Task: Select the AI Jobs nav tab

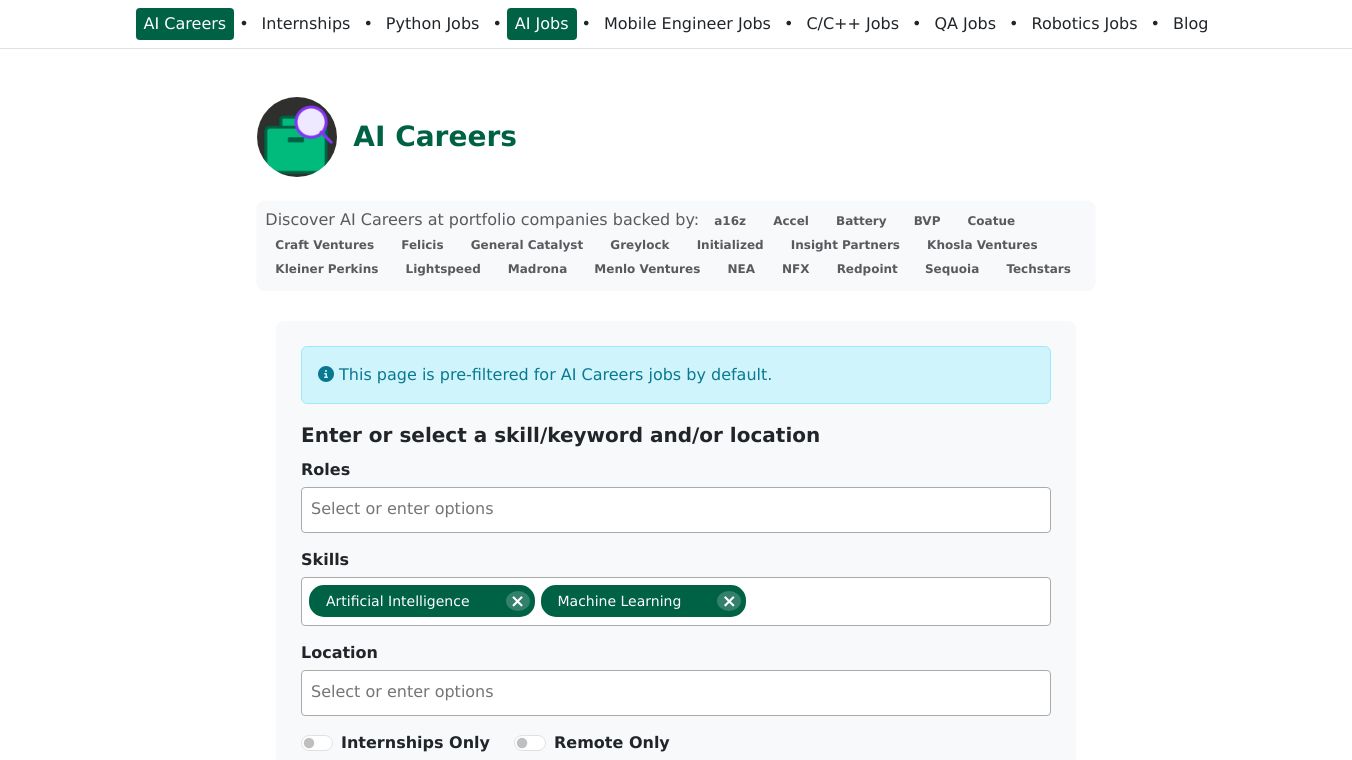Action: [x=542, y=24]
